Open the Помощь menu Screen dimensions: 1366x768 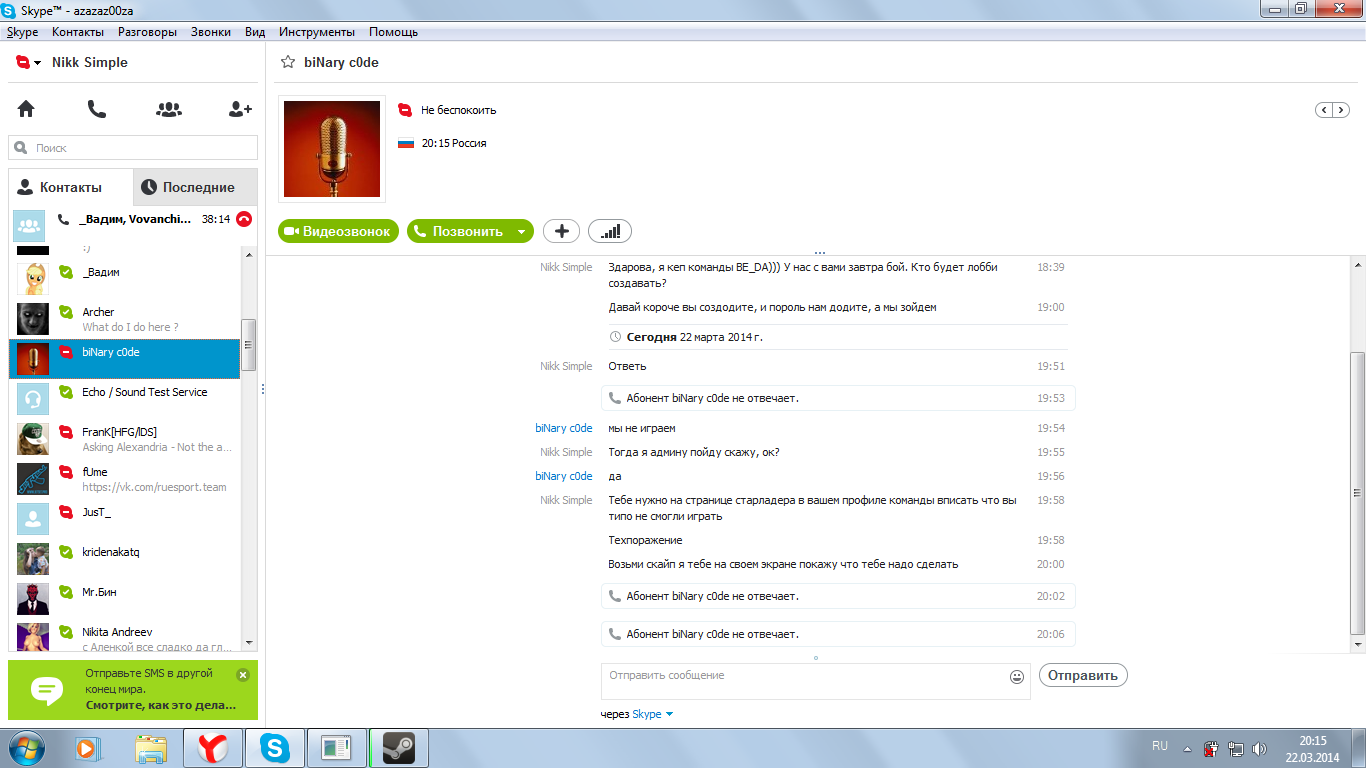(x=393, y=32)
